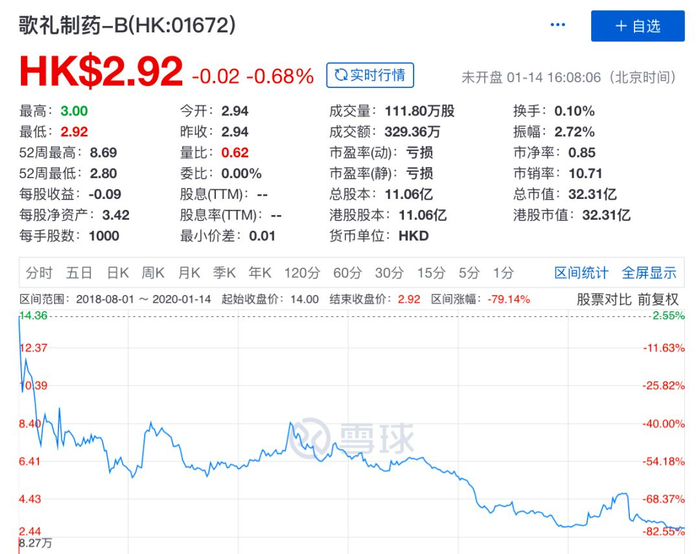Screen dimensions: 700x554
Task: Switch to the 5分 interval tab
Action: pyautogui.click(x=469, y=272)
